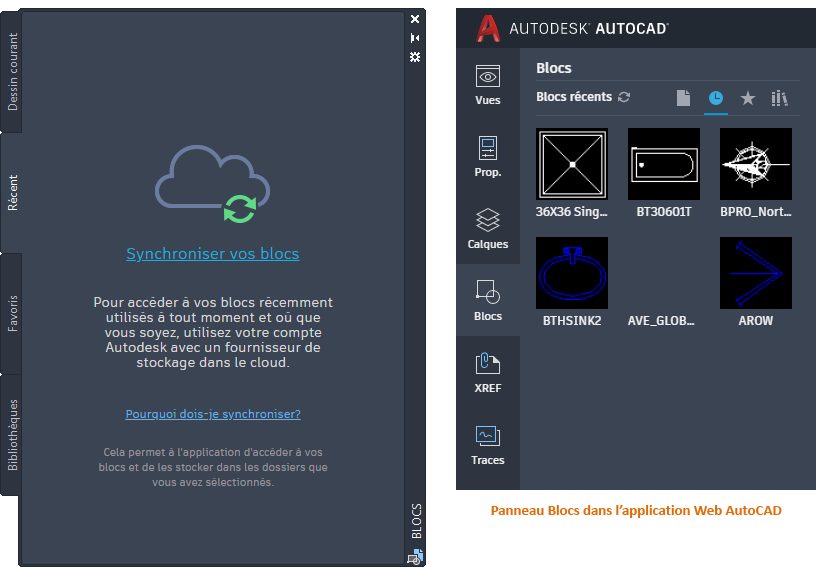Click icon at bottom of BLOCS palette
The image size is (816, 567).
pos(415,557)
